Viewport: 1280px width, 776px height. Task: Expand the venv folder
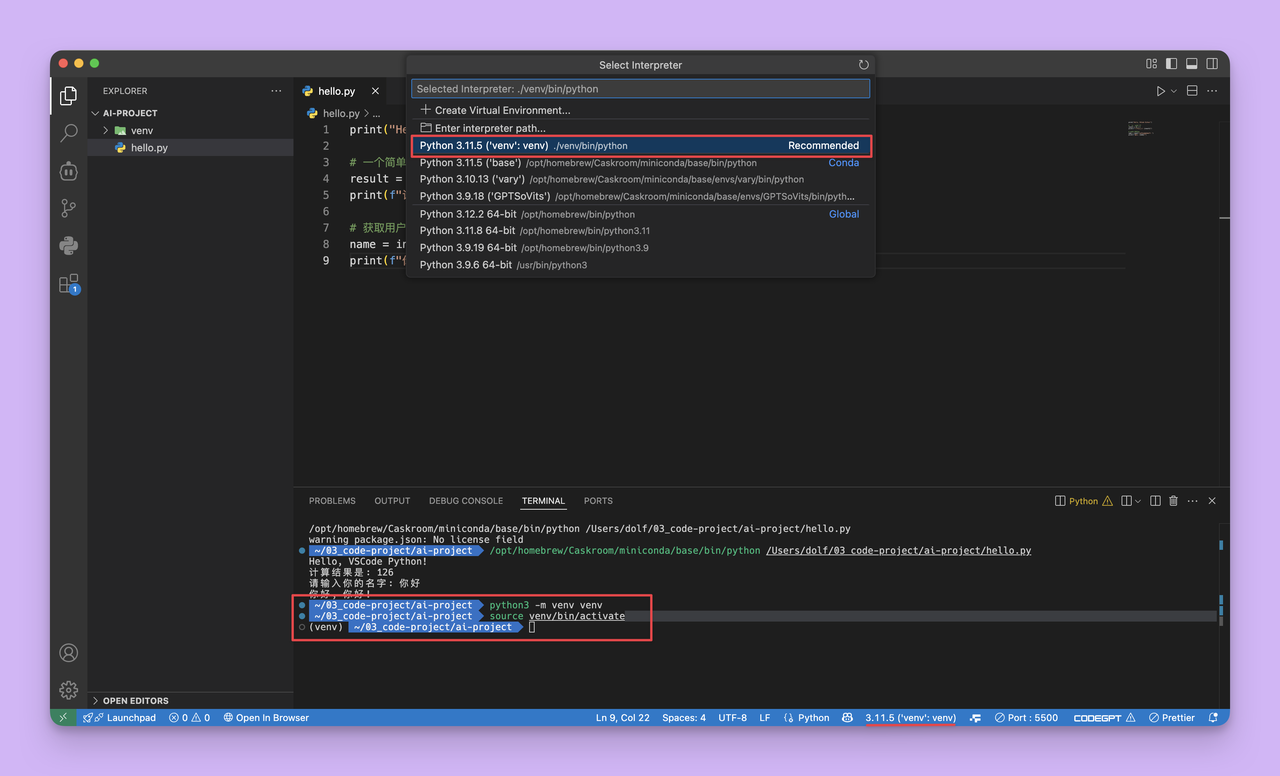190,131
